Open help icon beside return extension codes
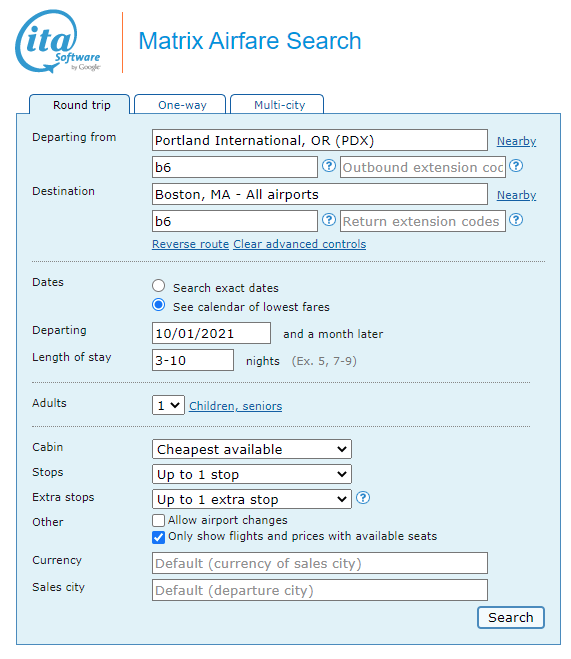The width and height of the screenshot is (571, 659). (x=516, y=220)
